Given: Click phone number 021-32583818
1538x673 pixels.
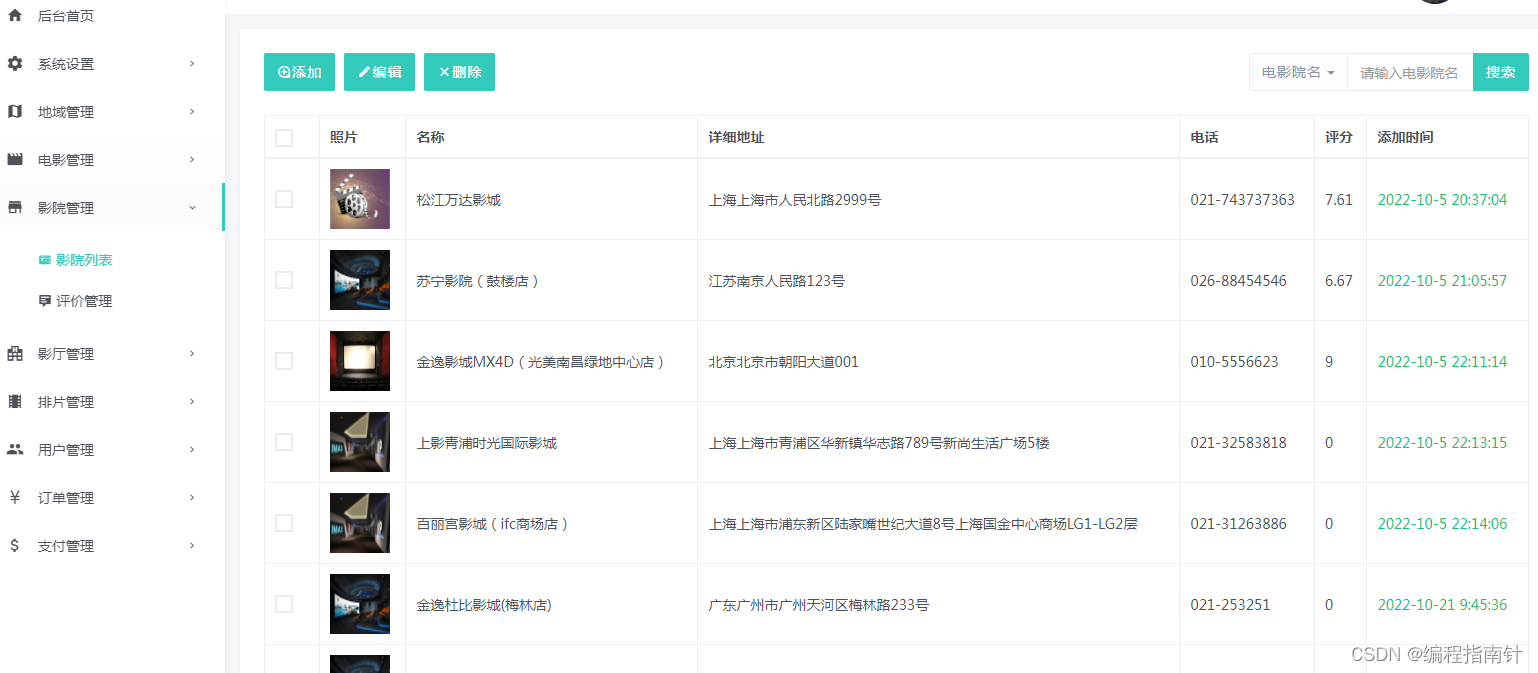Looking at the screenshot, I should tap(1238, 443).
